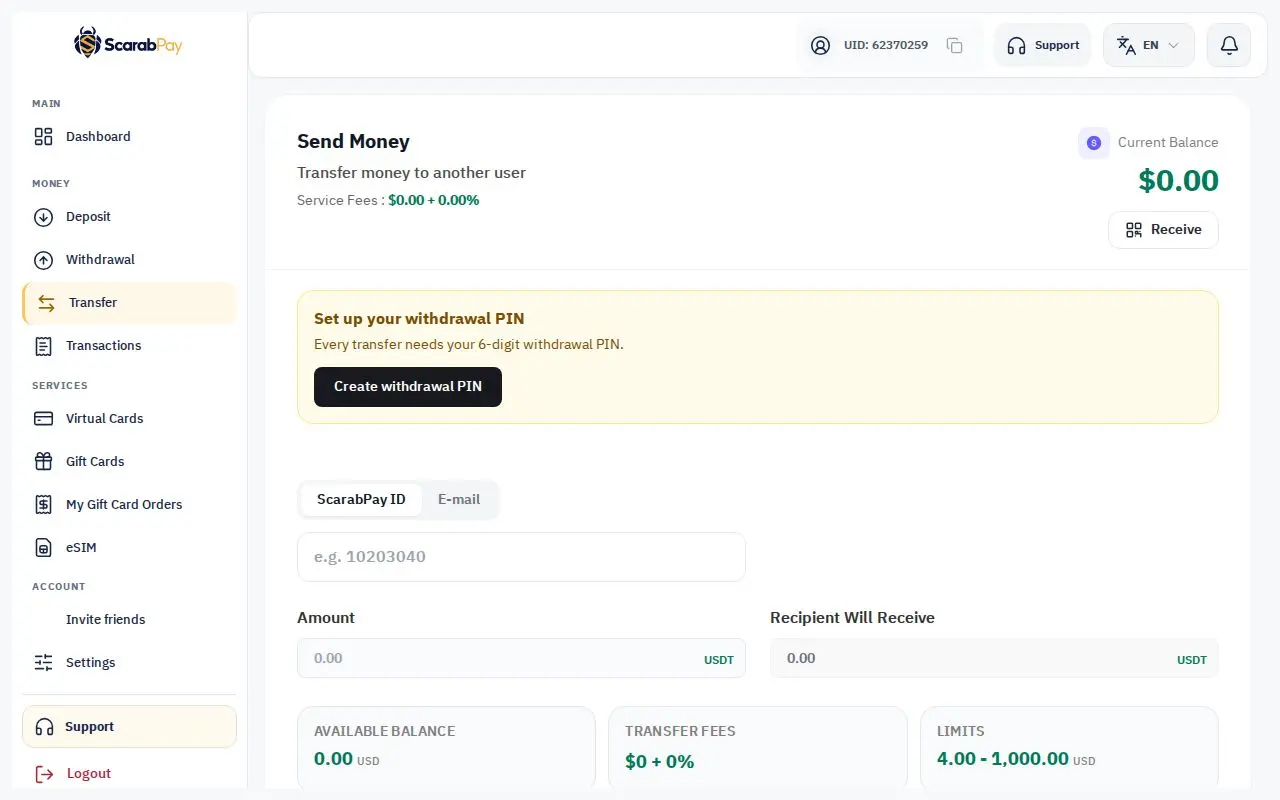Open notifications via the bell icon

tap(1229, 45)
